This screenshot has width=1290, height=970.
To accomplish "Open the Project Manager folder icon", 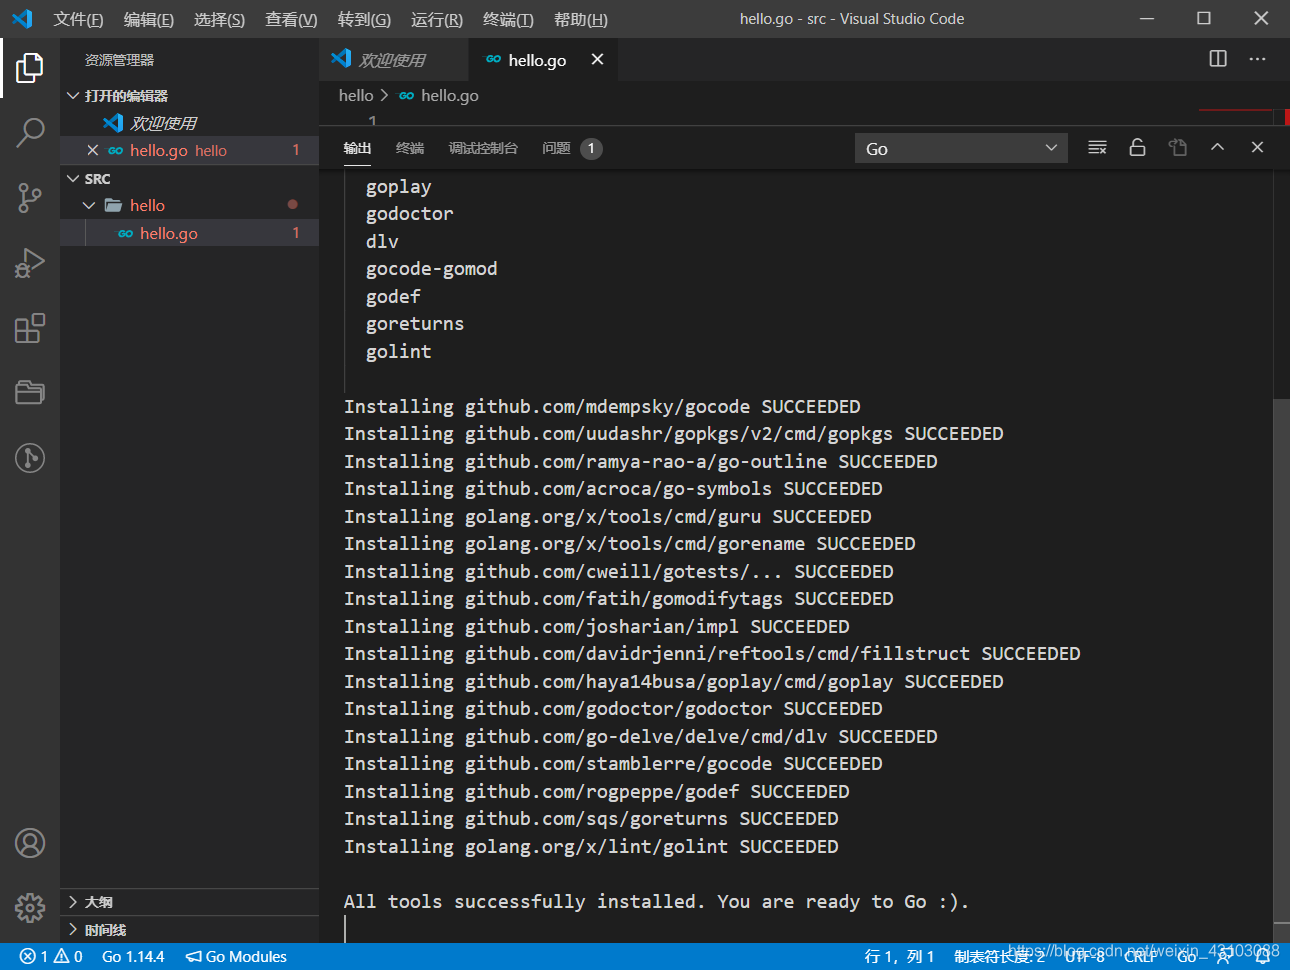I will pyautogui.click(x=30, y=392).
